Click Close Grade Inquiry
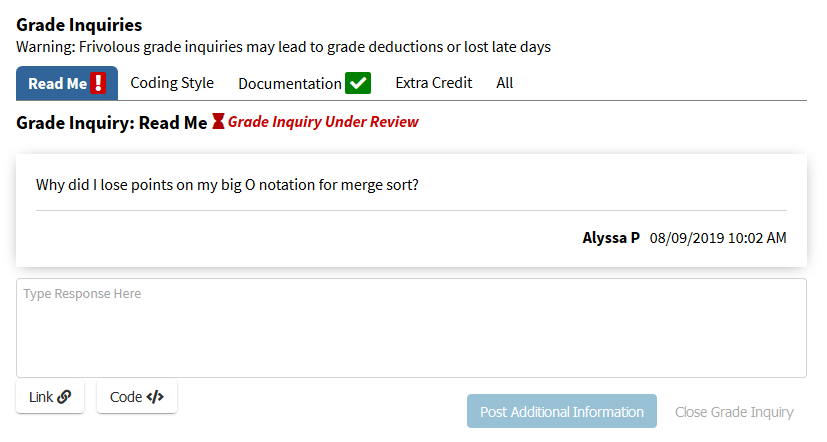The width and height of the screenshot is (827, 442). coord(734,412)
